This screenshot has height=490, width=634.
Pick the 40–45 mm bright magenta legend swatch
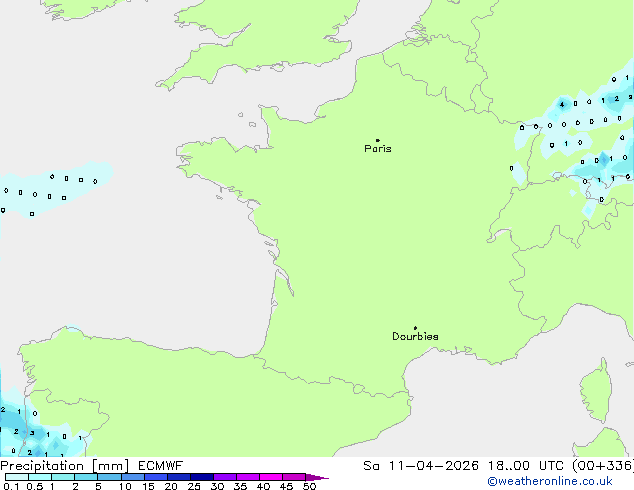click(x=271, y=477)
